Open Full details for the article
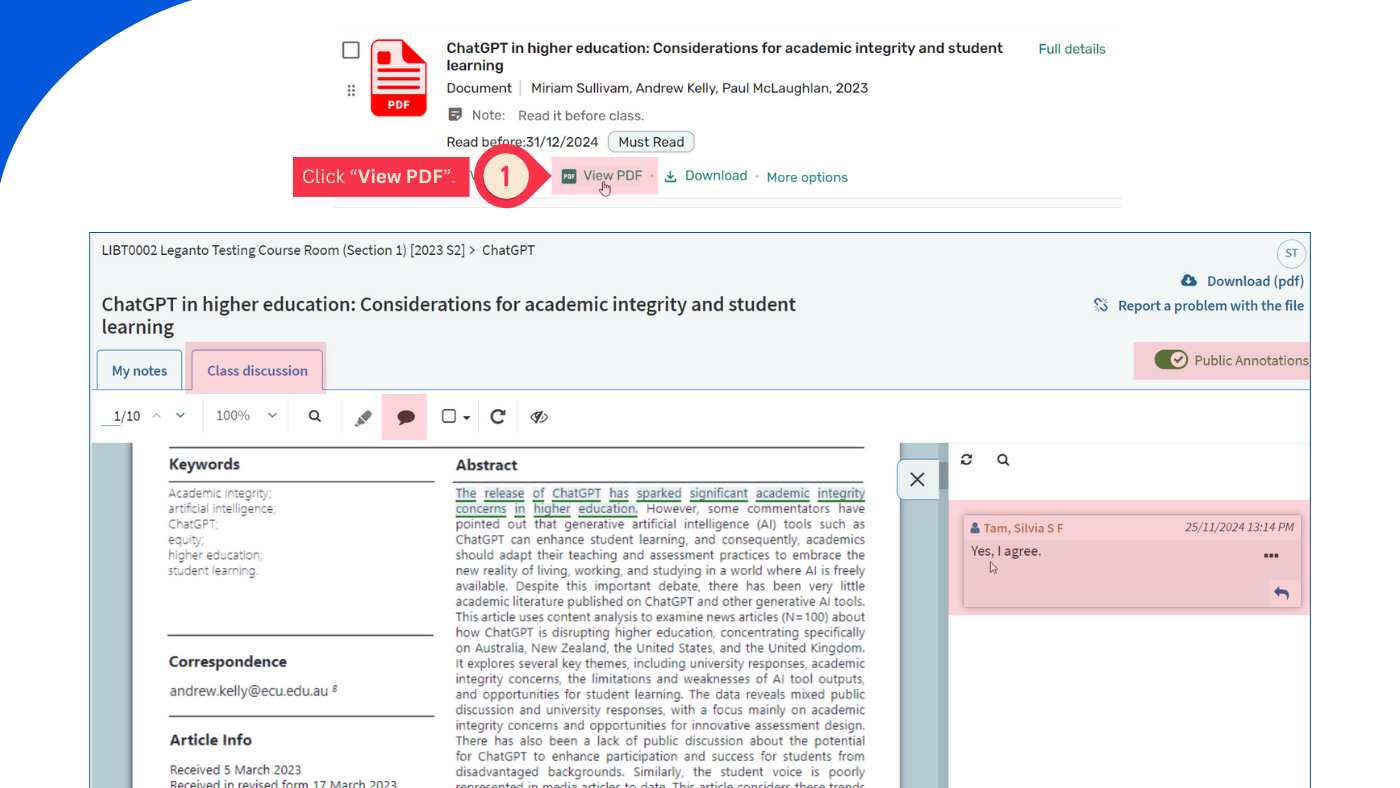 point(1071,48)
